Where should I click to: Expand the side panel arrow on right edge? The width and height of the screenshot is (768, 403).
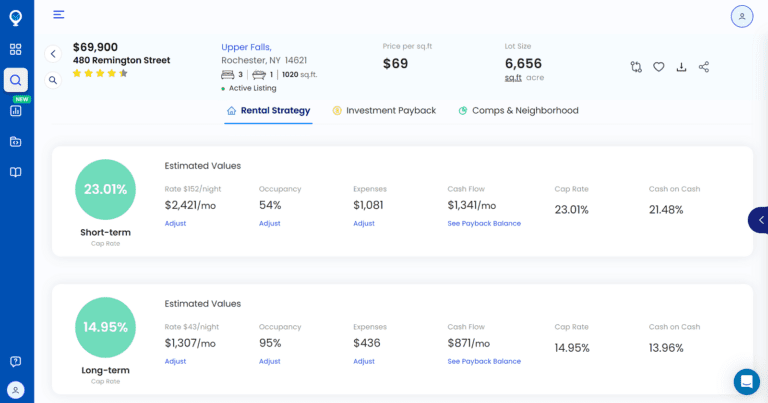760,220
